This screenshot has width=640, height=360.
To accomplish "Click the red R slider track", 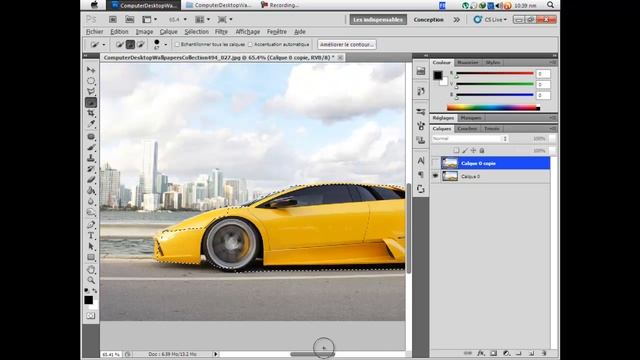I will pos(495,74).
